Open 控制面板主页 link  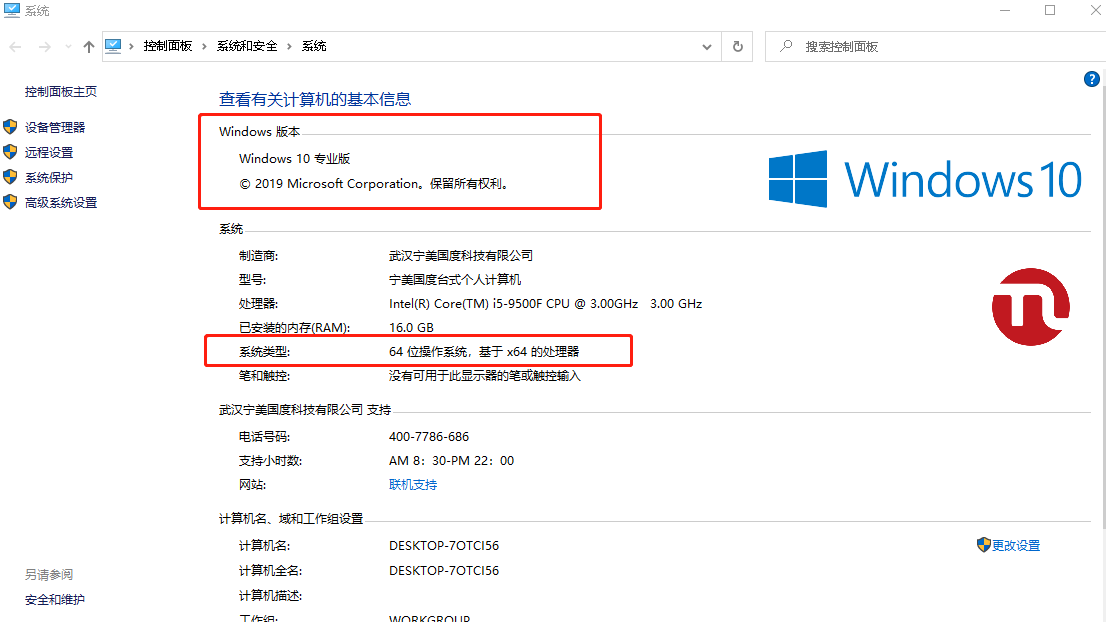point(61,92)
